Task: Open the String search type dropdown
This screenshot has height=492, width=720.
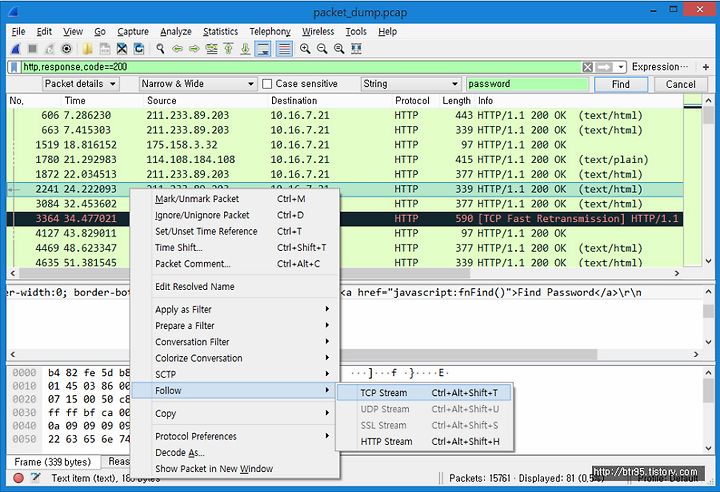Action: 411,84
